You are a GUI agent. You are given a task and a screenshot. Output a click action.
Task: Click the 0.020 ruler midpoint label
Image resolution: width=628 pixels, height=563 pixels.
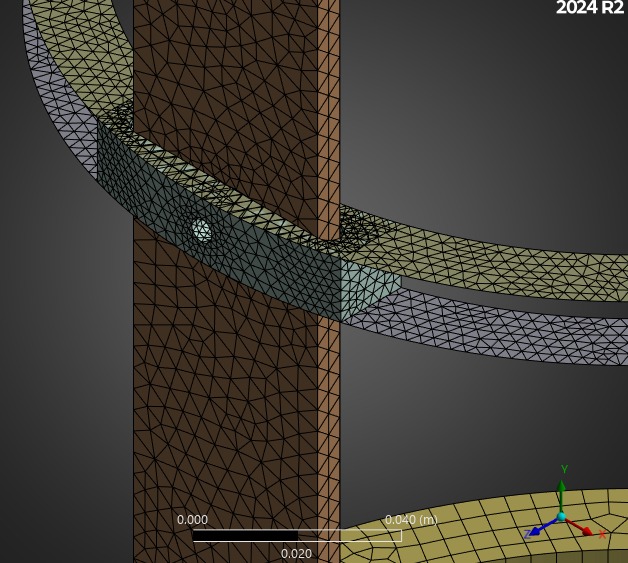(296, 553)
